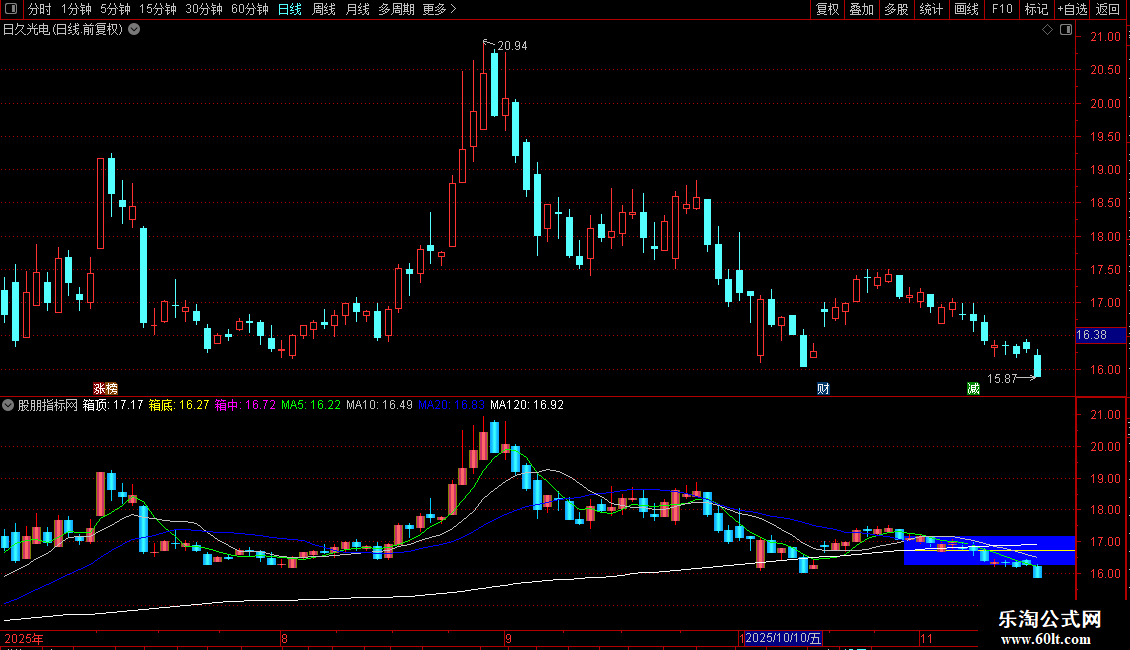This screenshot has height=650, width=1130.
Task: Click the MA5: 16.22 legend
Action: (311, 405)
